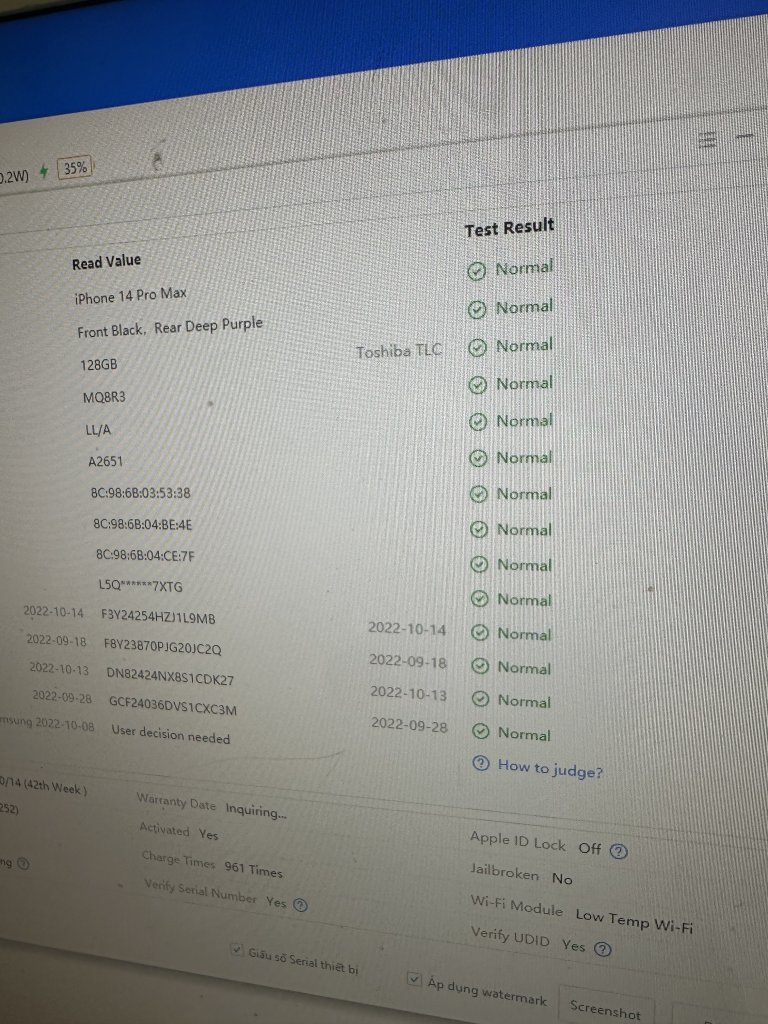Toggle Áp dụng watermark checkbox

click(x=413, y=979)
